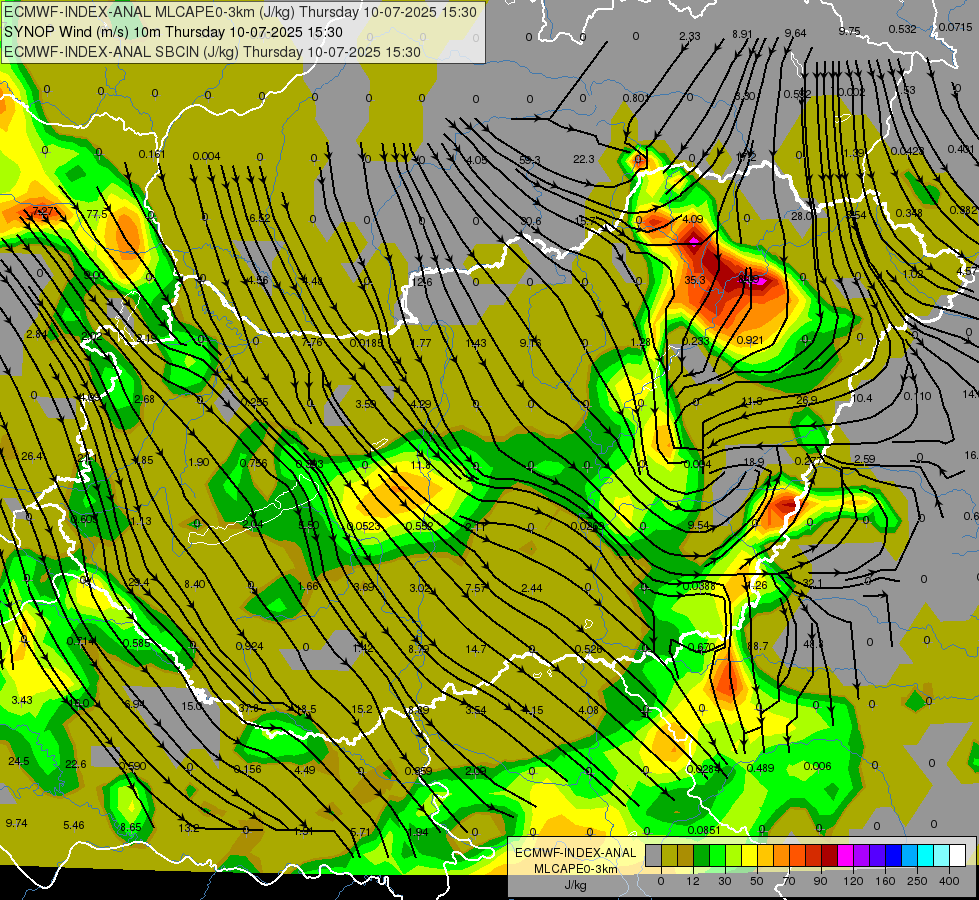Click the map value 7.57
The image size is (979, 900).
pos(476,588)
